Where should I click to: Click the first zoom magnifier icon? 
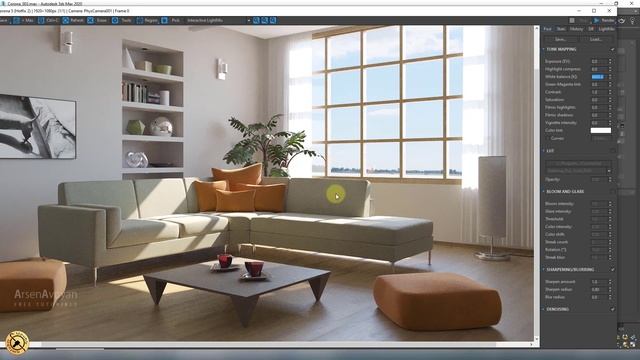coord(256,20)
